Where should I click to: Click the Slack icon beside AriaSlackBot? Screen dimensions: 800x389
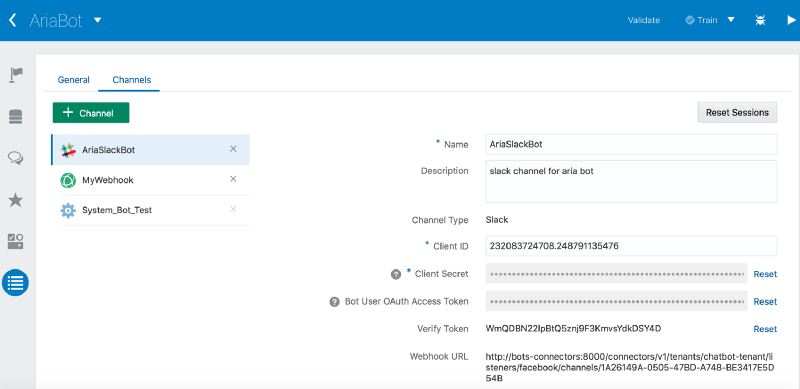(x=68, y=150)
